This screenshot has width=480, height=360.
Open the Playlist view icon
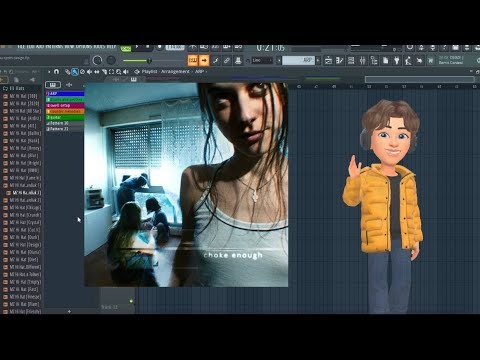point(328,61)
